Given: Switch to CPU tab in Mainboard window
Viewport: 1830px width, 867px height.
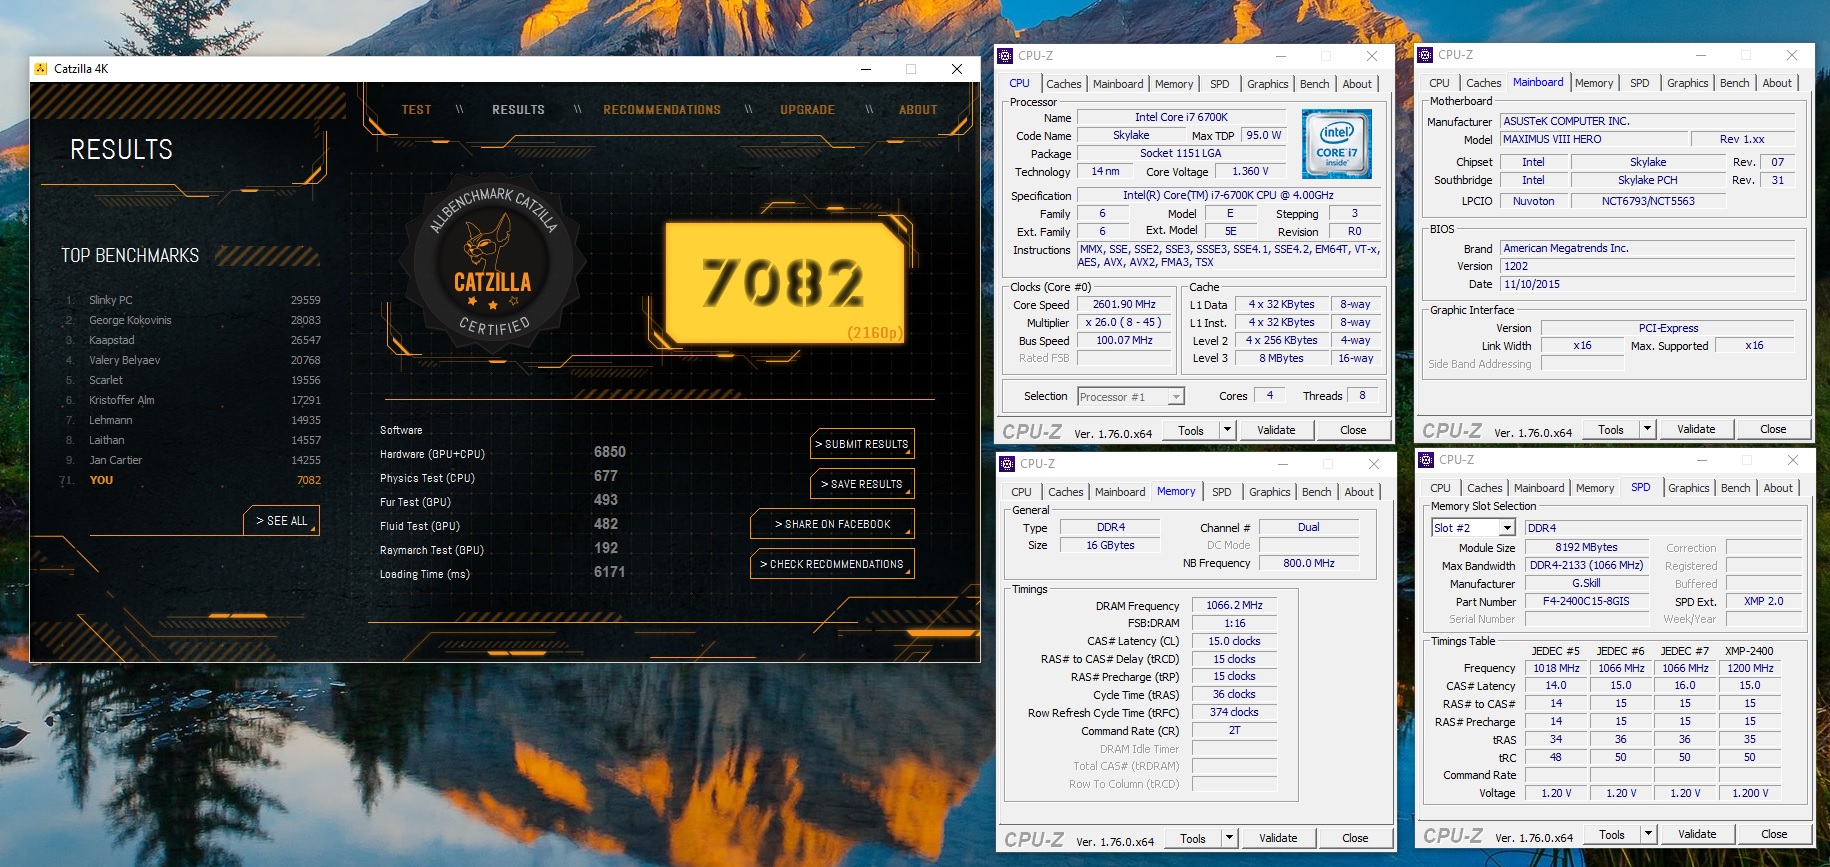Looking at the screenshot, I should point(1440,83).
